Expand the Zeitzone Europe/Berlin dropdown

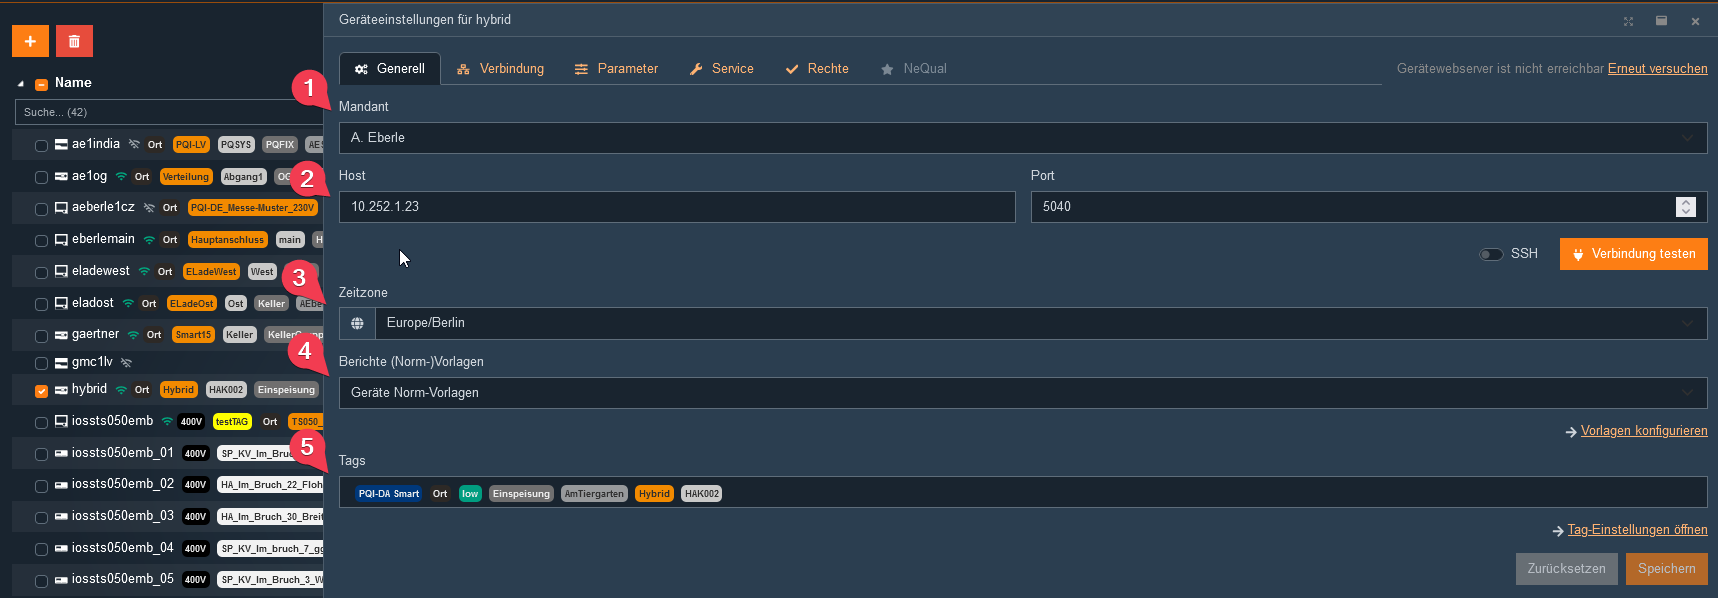(1040, 323)
